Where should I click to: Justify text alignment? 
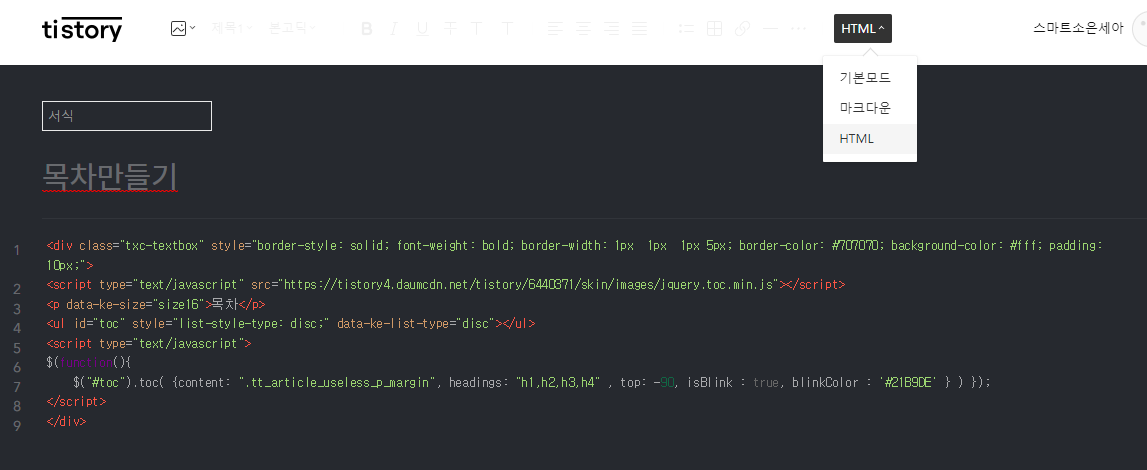click(639, 29)
